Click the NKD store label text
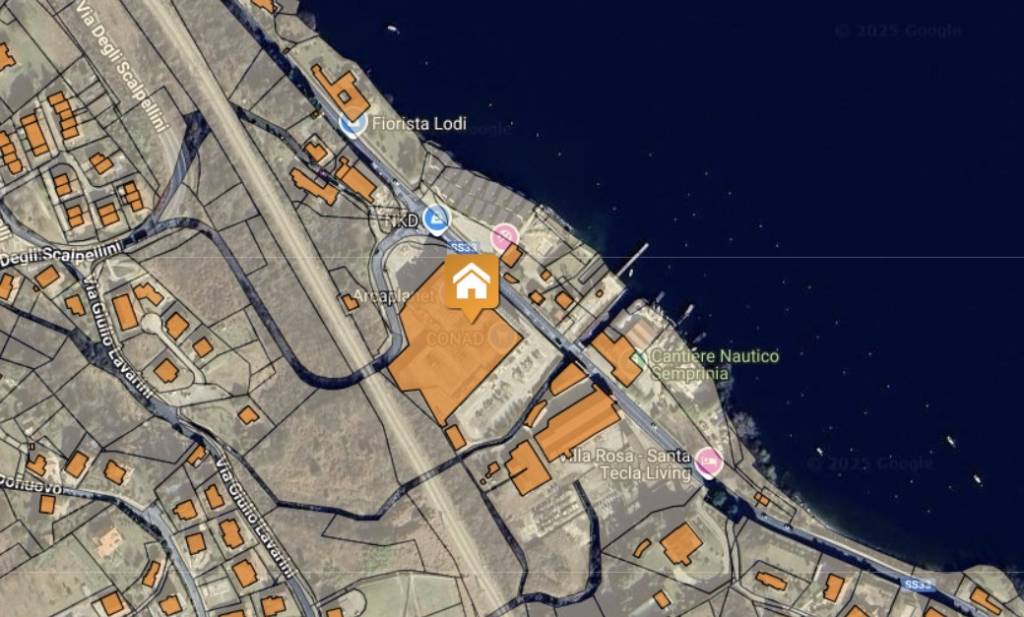 [x=402, y=221]
